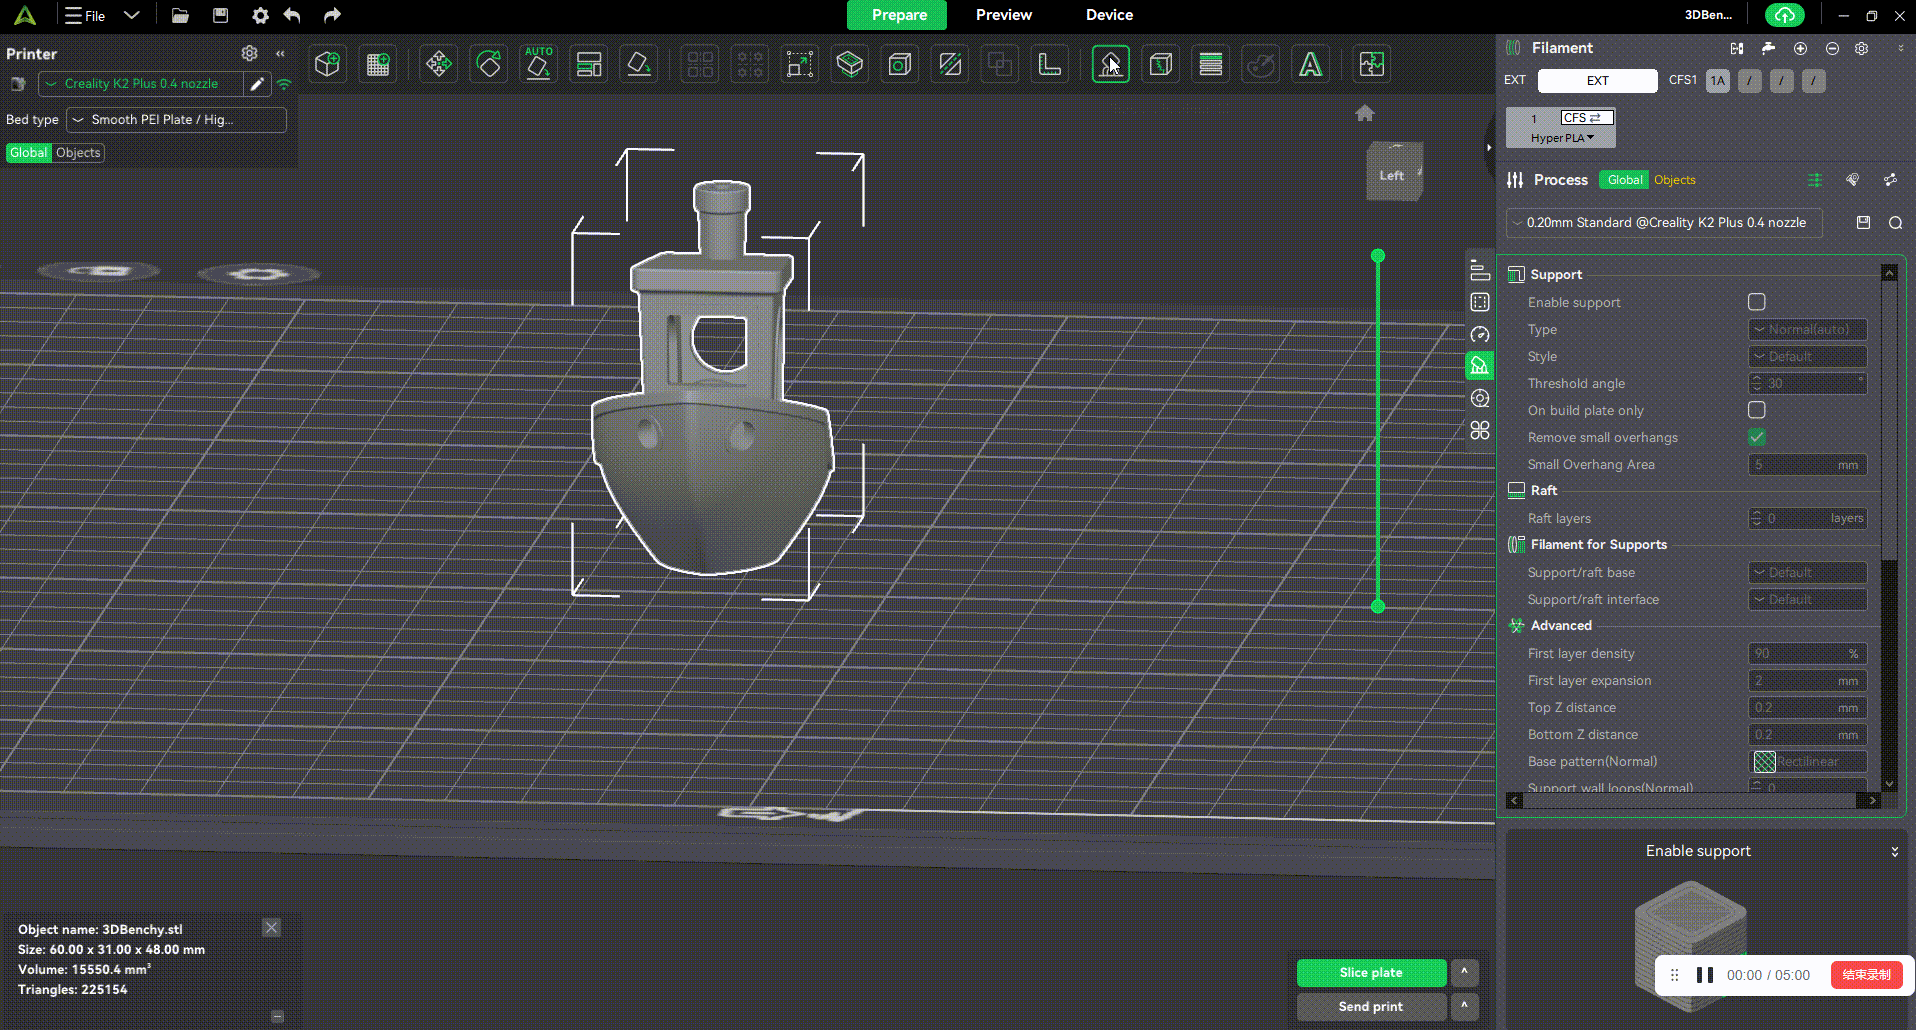Uncheck Remove small overhangs
Viewport: 1916px width, 1030px height.
(x=1756, y=437)
